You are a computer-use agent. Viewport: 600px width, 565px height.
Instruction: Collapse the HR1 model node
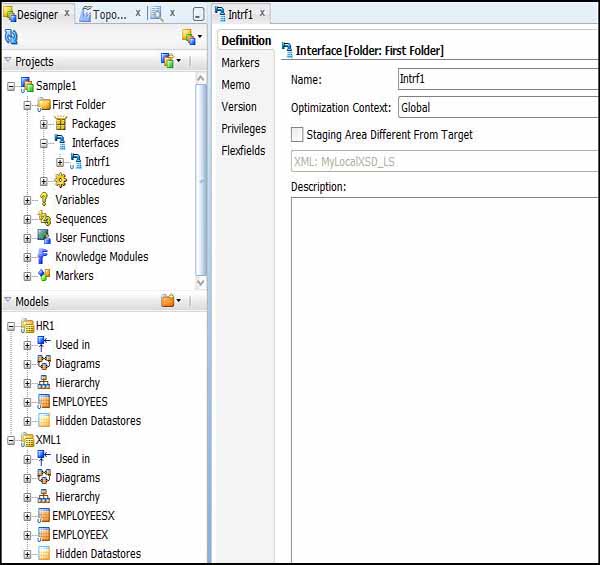tap(11, 326)
